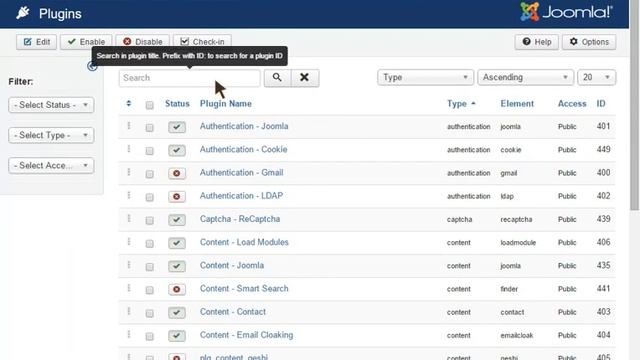This screenshot has width=640, height=360.
Task: Enable the Authentication - LDAP status icon
Action: pos(177,197)
